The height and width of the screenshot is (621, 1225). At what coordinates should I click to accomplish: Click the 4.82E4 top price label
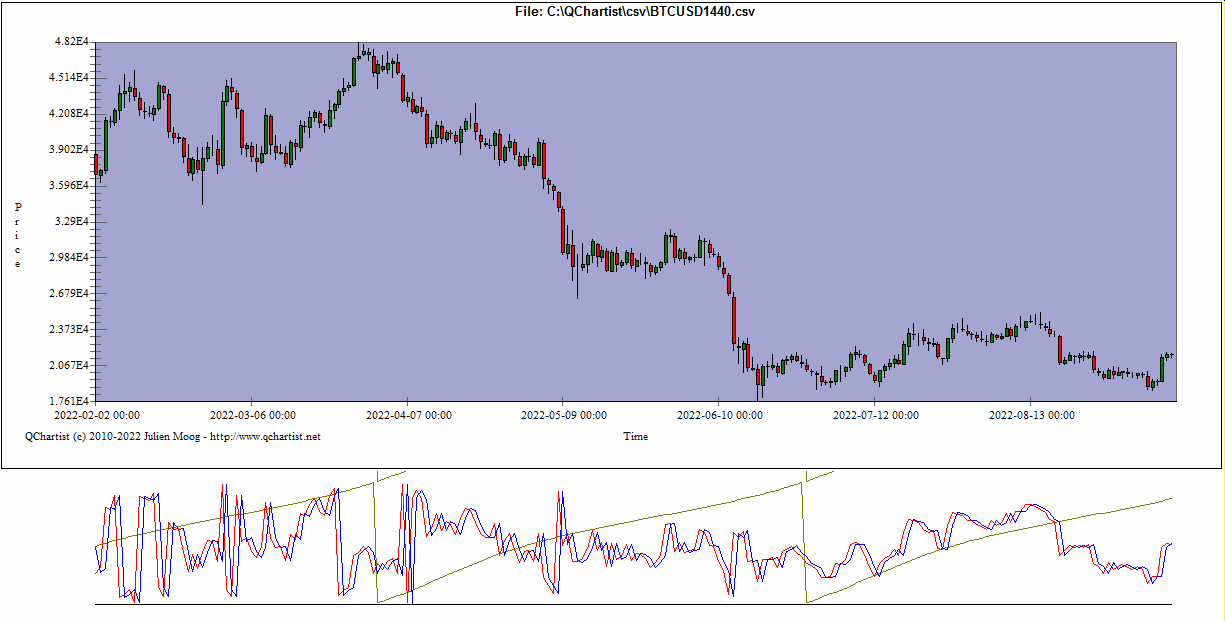pos(73,42)
